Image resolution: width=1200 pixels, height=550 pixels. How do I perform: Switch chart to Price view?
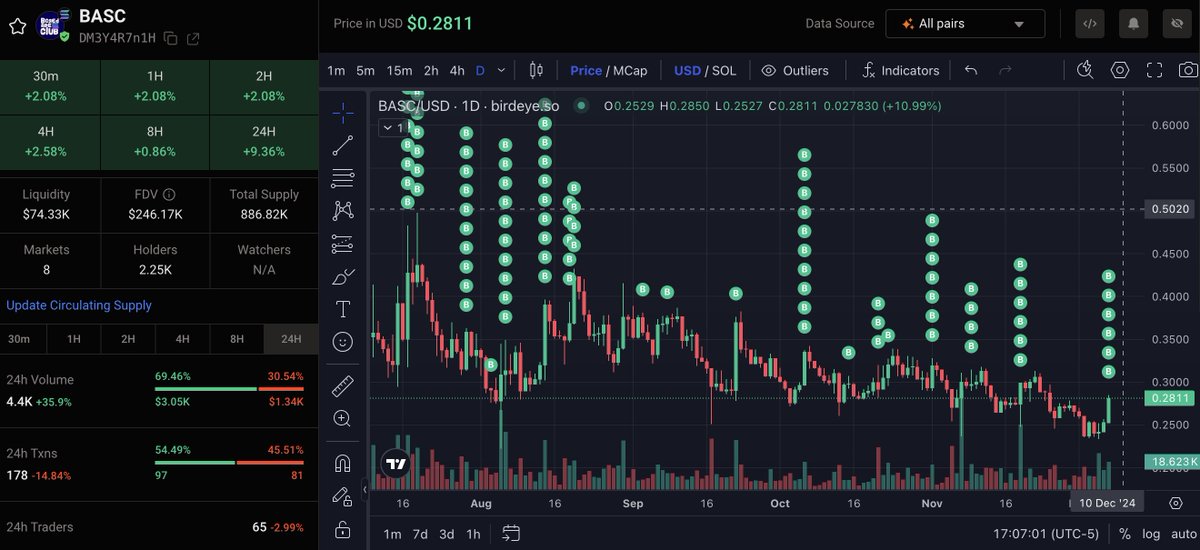pyautogui.click(x=586, y=70)
